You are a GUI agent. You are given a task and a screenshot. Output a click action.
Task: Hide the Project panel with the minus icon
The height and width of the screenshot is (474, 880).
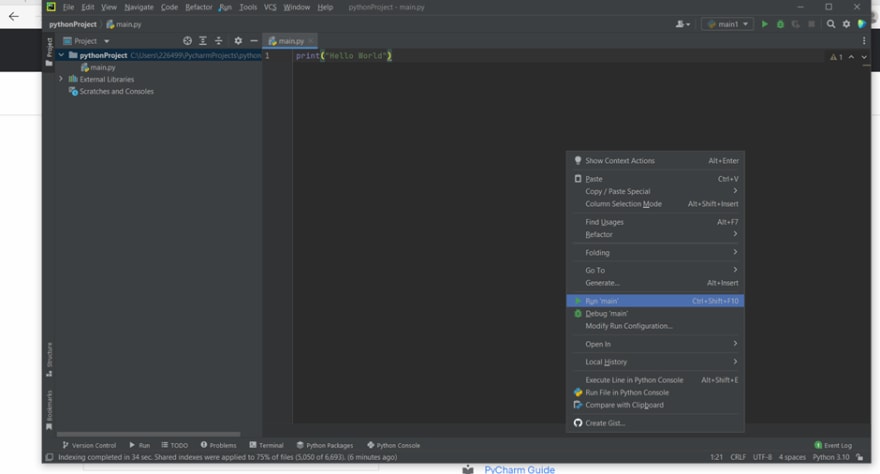coord(254,41)
